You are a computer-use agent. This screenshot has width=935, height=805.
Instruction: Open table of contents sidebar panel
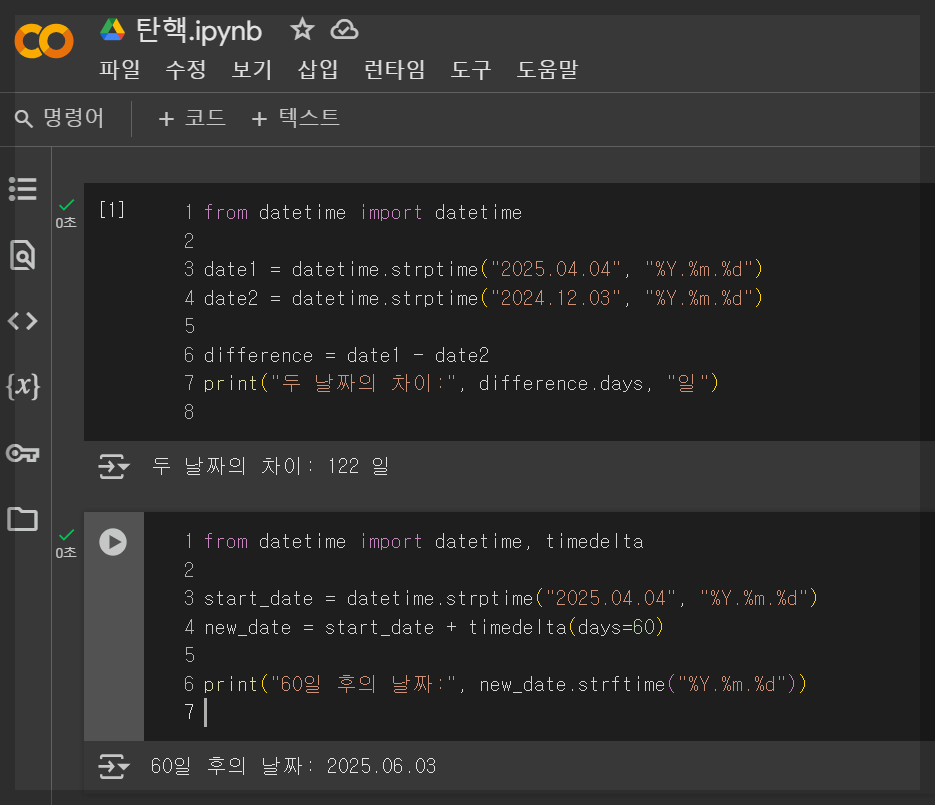pyautogui.click(x=23, y=189)
